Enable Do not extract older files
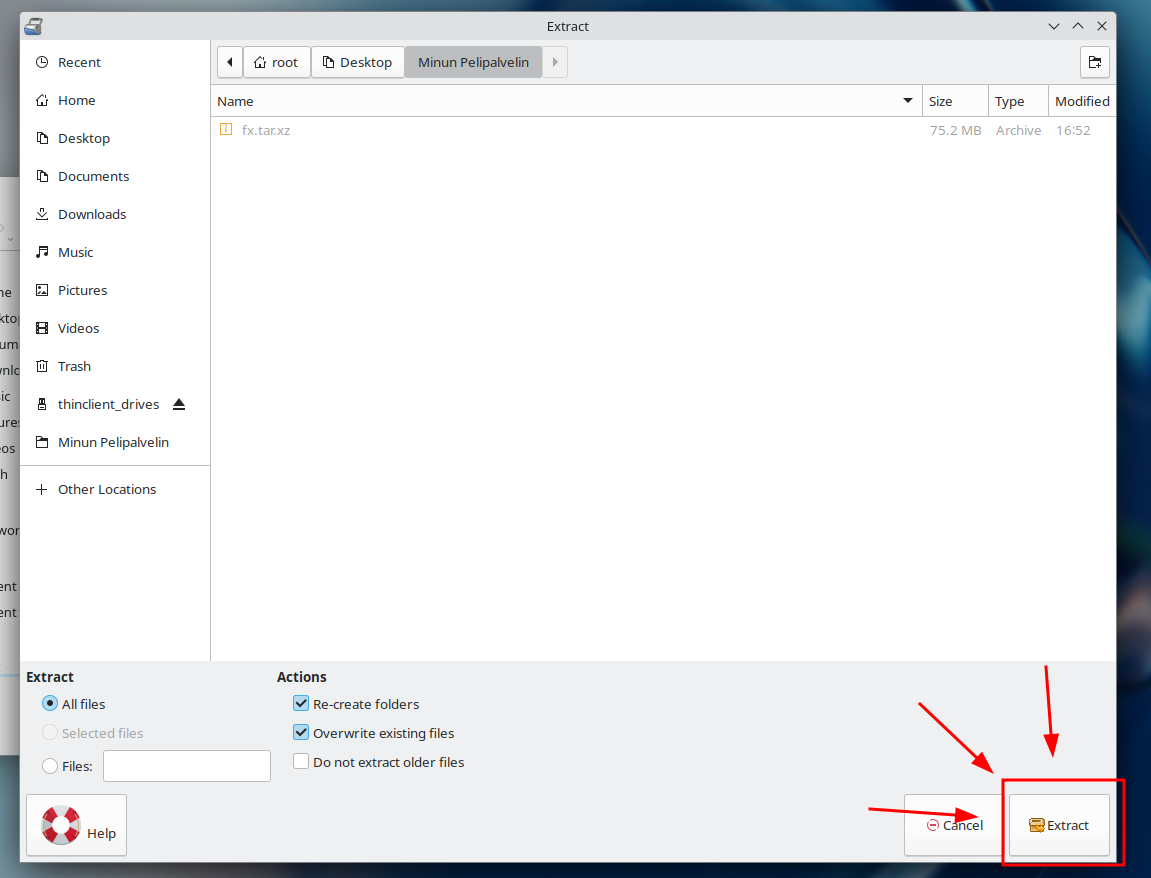This screenshot has height=878, width=1151. tap(301, 762)
